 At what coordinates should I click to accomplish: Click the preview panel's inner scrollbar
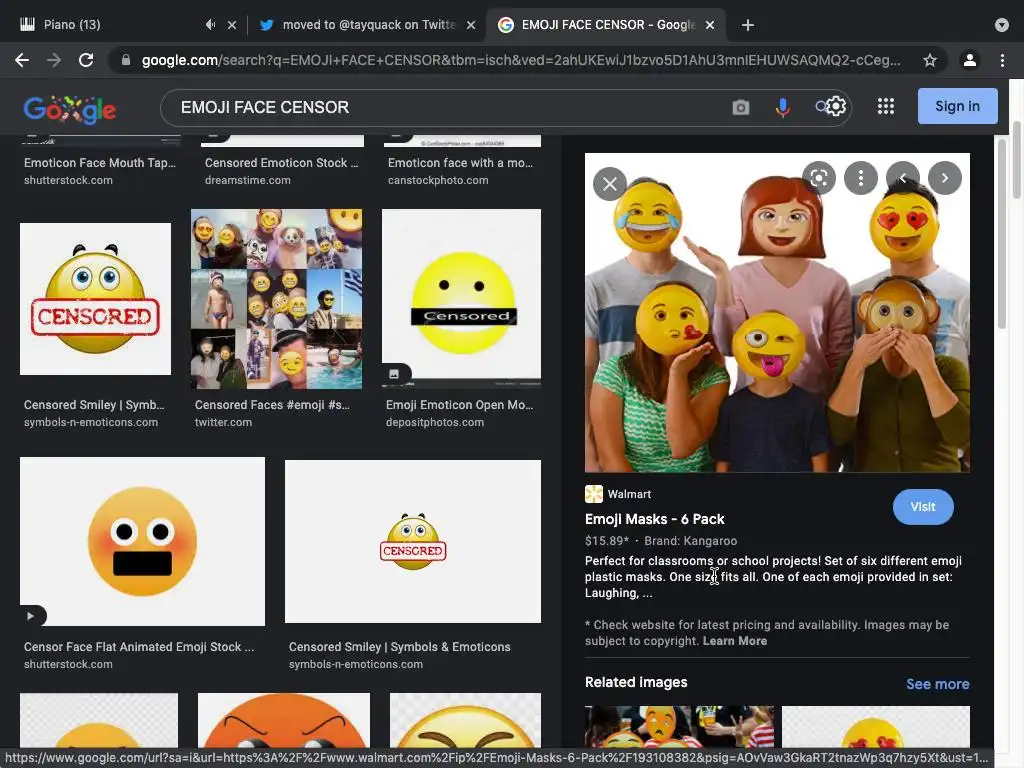click(1002, 235)
